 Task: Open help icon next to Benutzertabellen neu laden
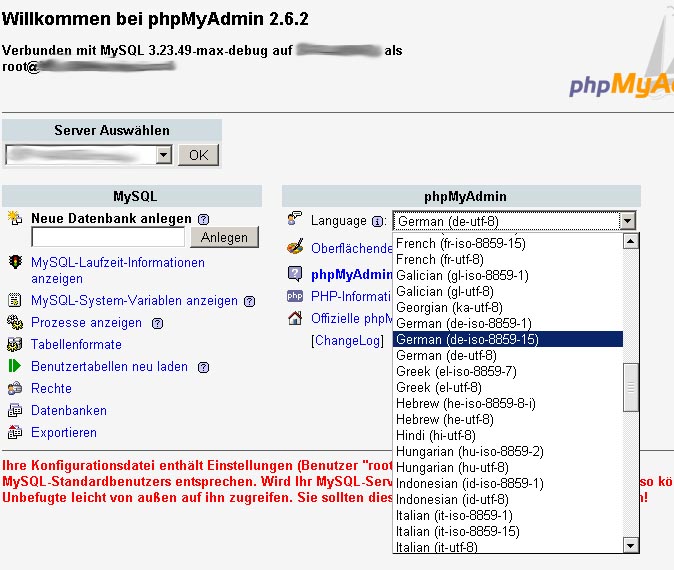pos(203,367)
